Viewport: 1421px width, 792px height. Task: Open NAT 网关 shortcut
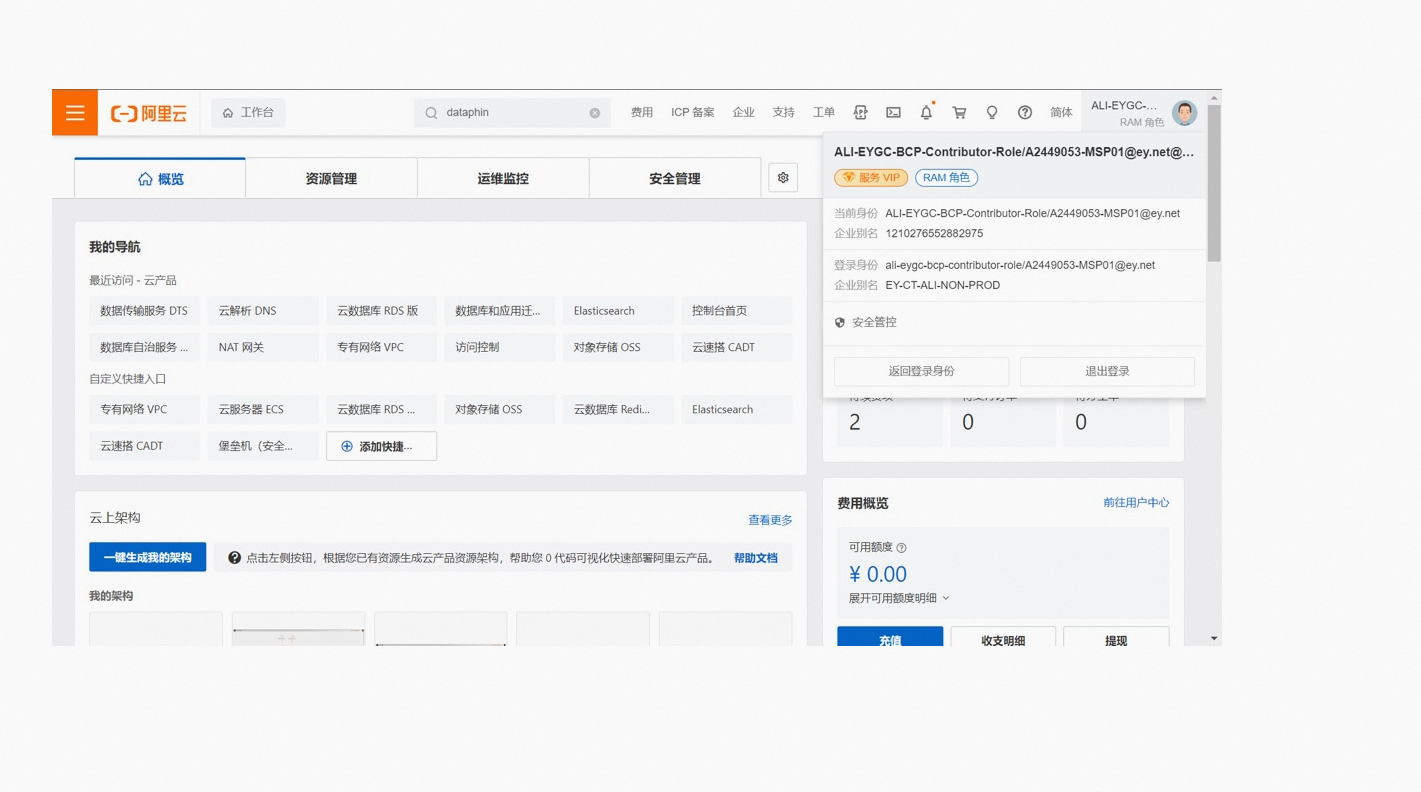point(263,348)
